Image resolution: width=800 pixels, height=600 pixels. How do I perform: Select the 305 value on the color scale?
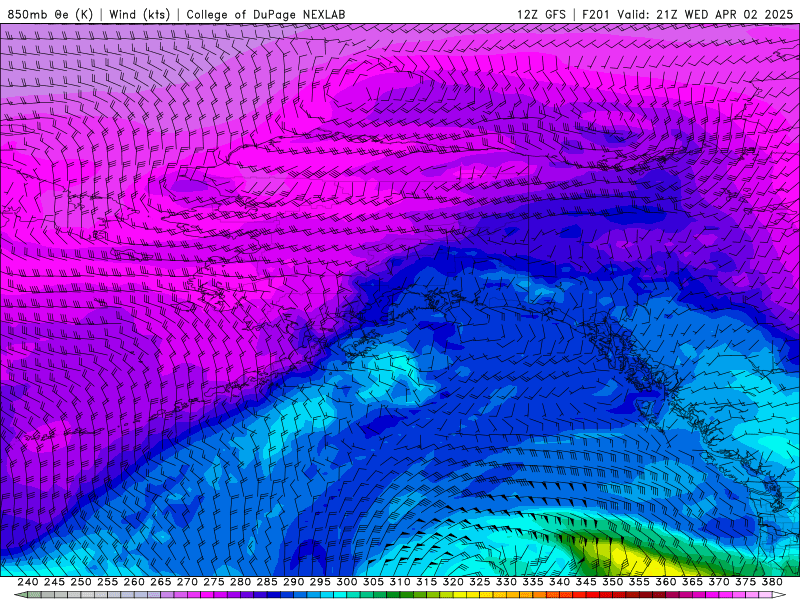(x=373, y=582)
